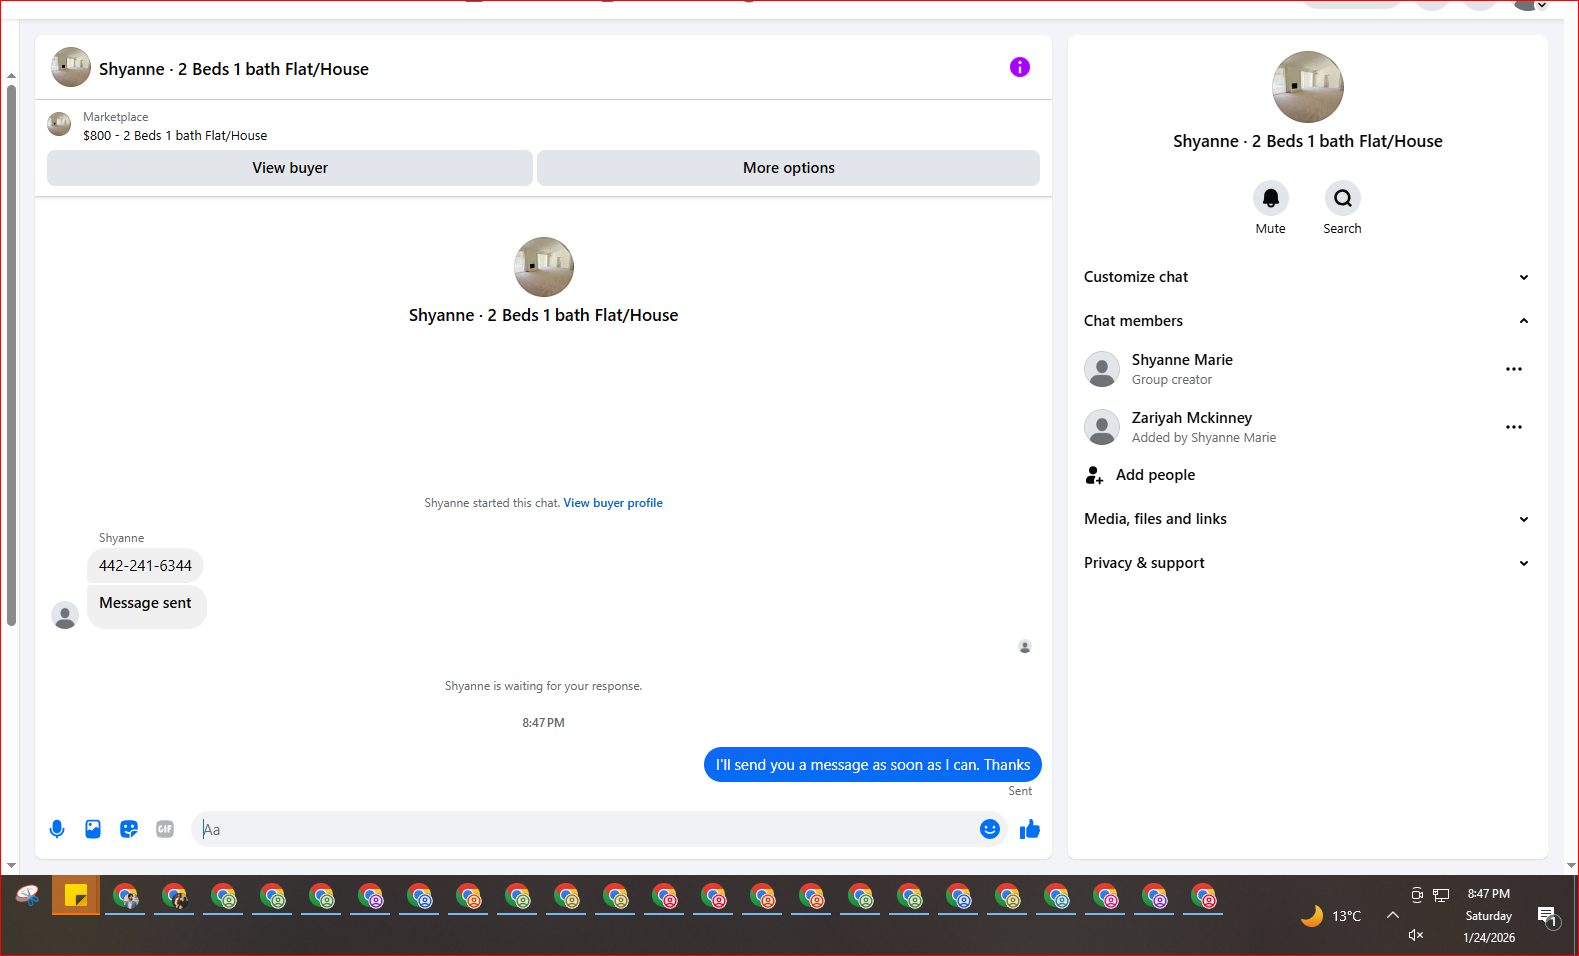Click the 442-241-6344 message bubble

(x=145, y=566)
